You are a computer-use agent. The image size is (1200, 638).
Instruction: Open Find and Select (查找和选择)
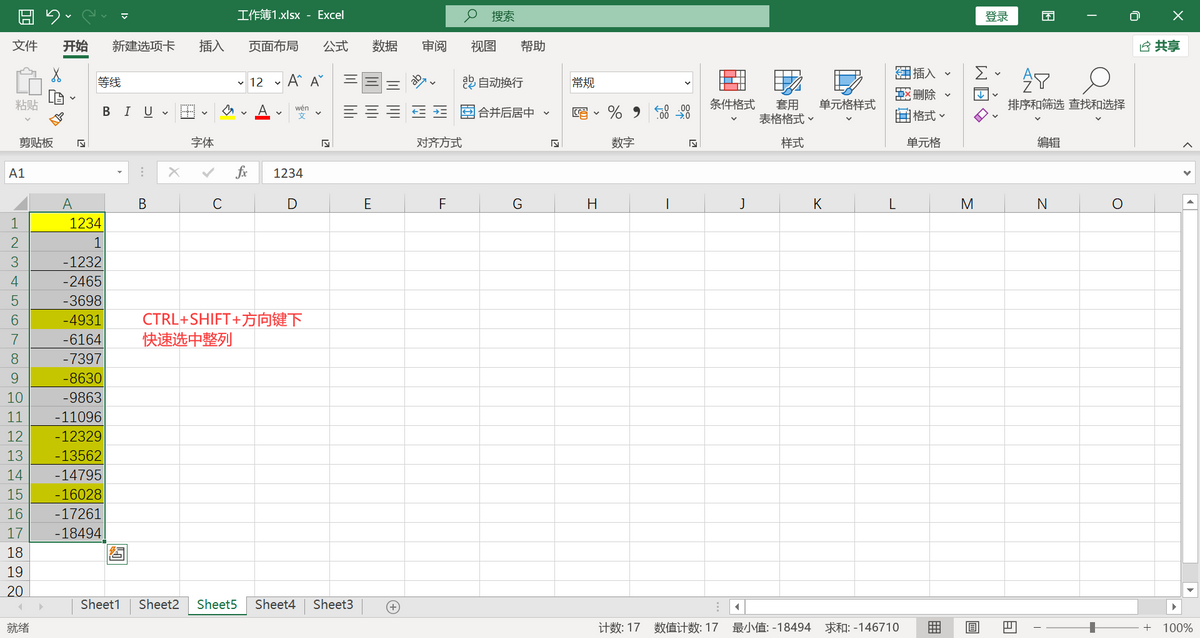point(1096,96)
